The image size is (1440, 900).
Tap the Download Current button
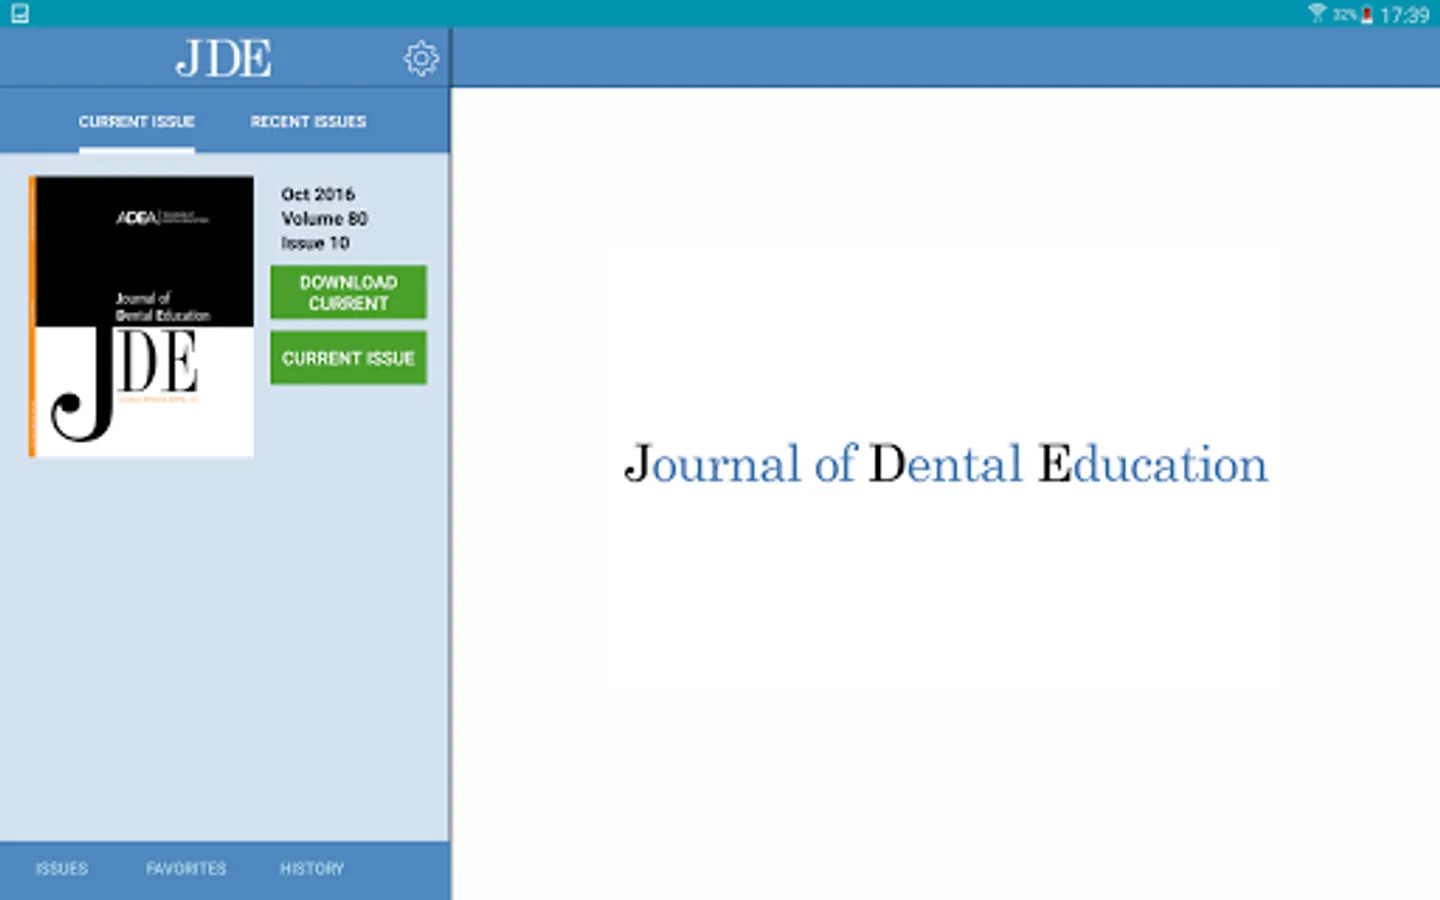(348, 292)
